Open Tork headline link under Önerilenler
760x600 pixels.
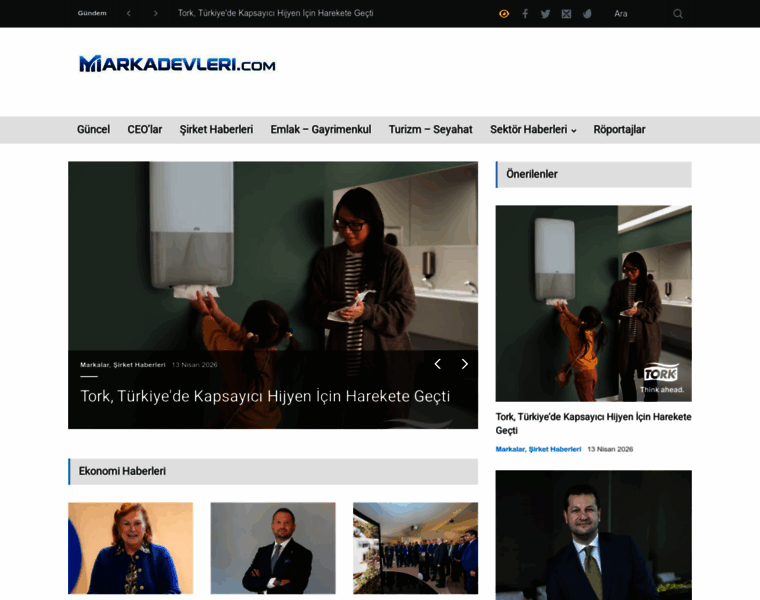(x=593, y=423)
